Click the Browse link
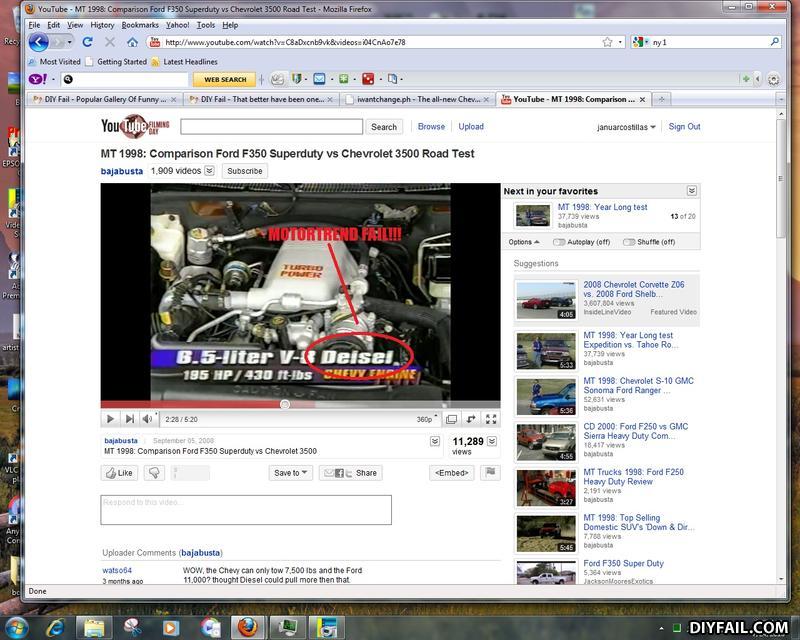Screen dimensions: 800x640 [x=431, y=127]
